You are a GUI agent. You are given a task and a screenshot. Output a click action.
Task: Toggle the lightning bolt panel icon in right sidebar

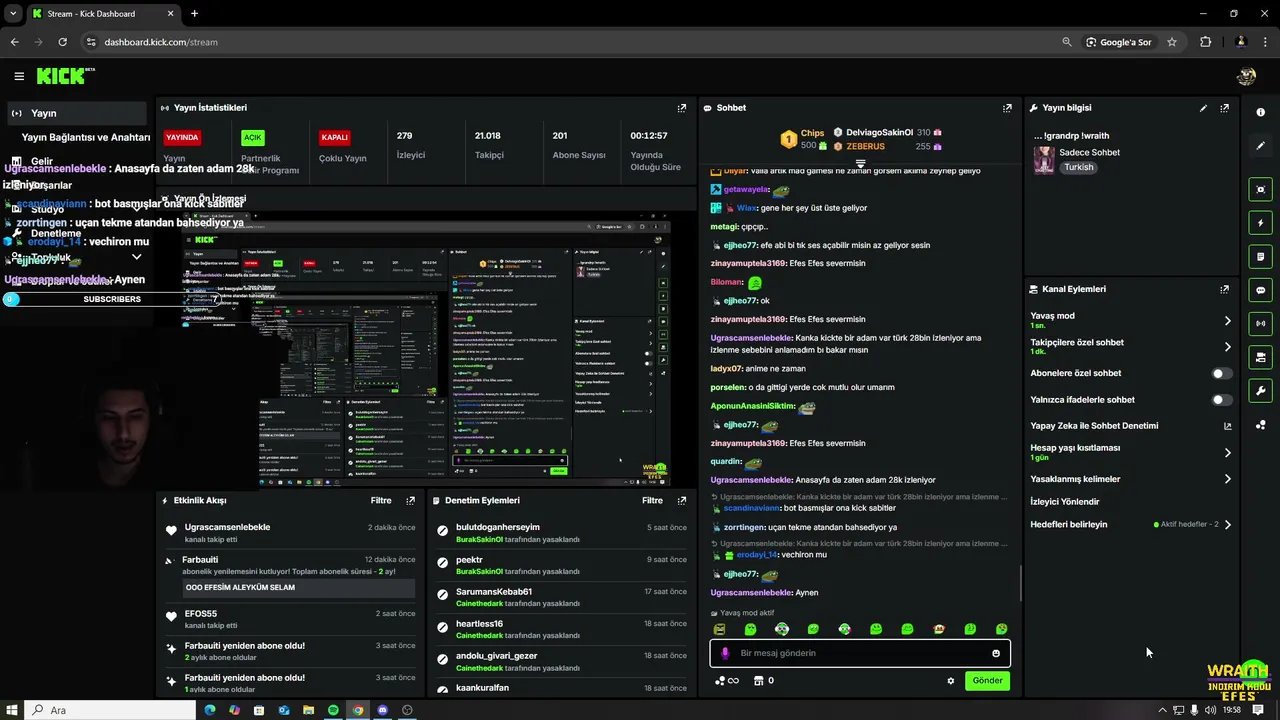click(1260, 223)
